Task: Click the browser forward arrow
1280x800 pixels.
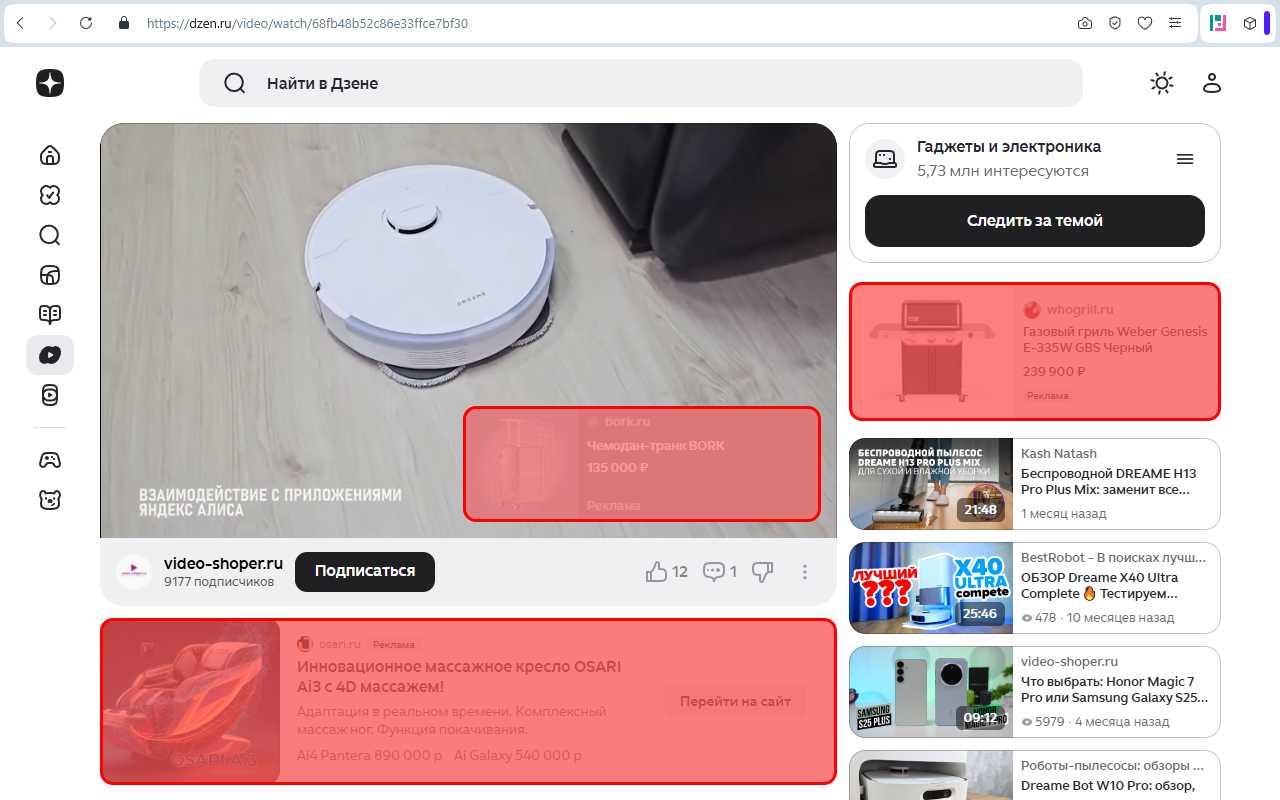Action: coord(53,23)
